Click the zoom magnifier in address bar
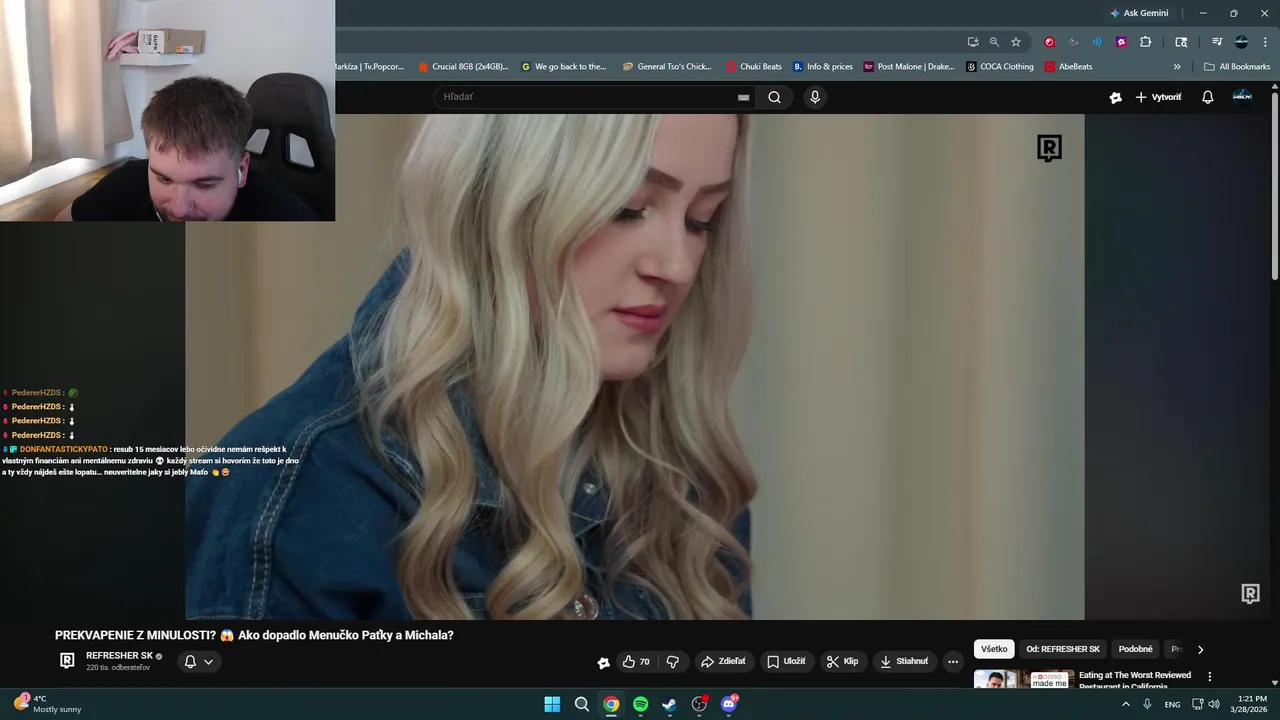The height and width of the screenshot is (720, 1280). pyautogui.click(x=994, y=42)
